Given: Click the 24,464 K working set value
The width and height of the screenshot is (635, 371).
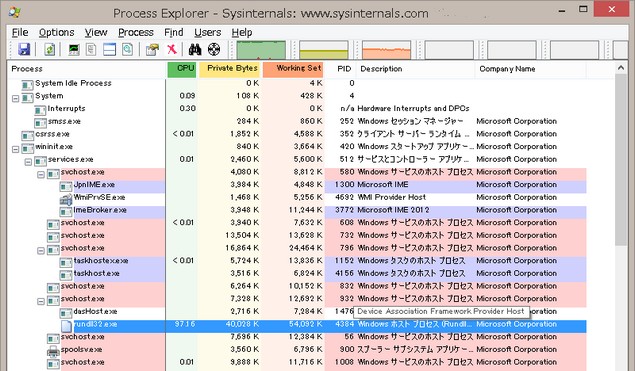Looking at the screenshot, I should 305,248.
